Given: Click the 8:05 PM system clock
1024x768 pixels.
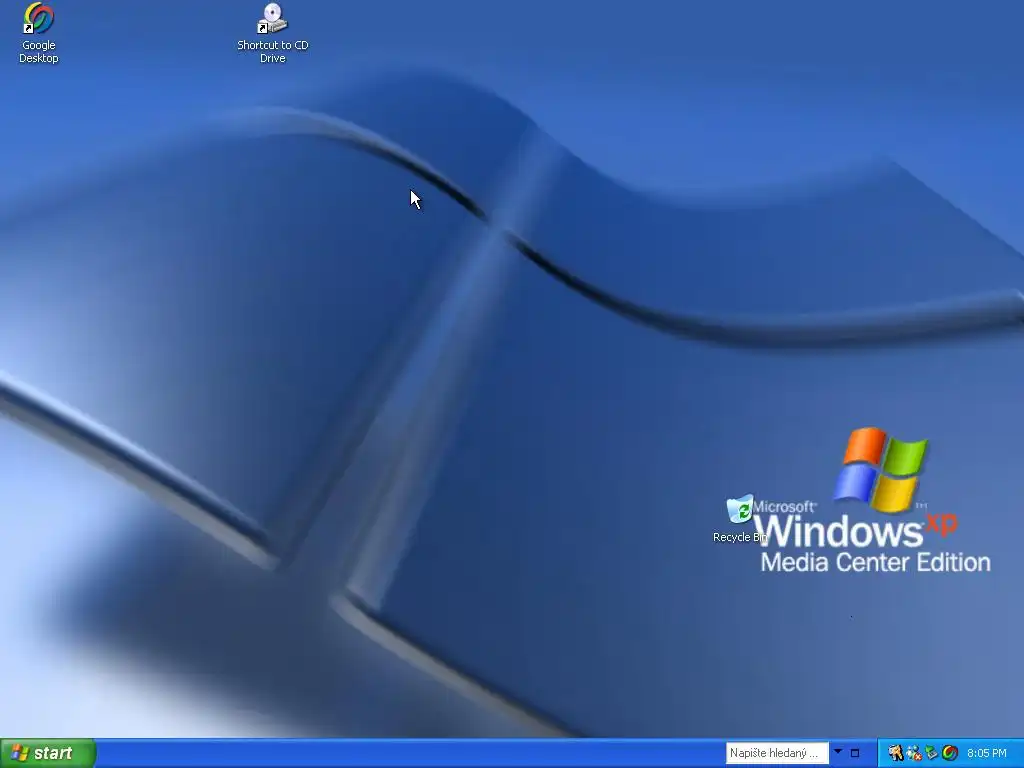Looking at the screenshot, I should [987, 753].
